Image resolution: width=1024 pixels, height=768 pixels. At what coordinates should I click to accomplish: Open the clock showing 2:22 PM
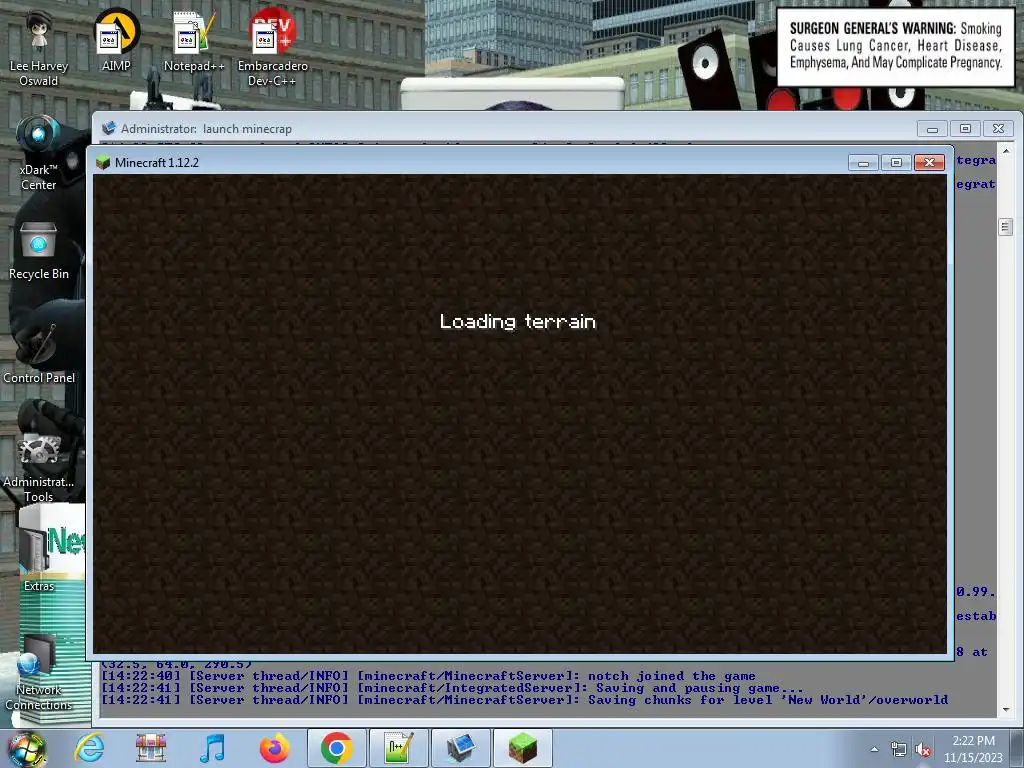point(973,749)
